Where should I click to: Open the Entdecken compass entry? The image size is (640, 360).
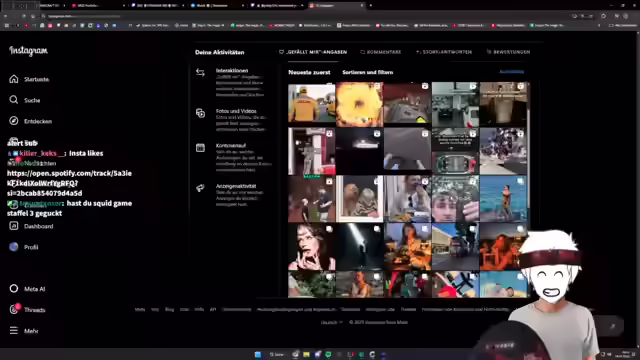[31, 121]
